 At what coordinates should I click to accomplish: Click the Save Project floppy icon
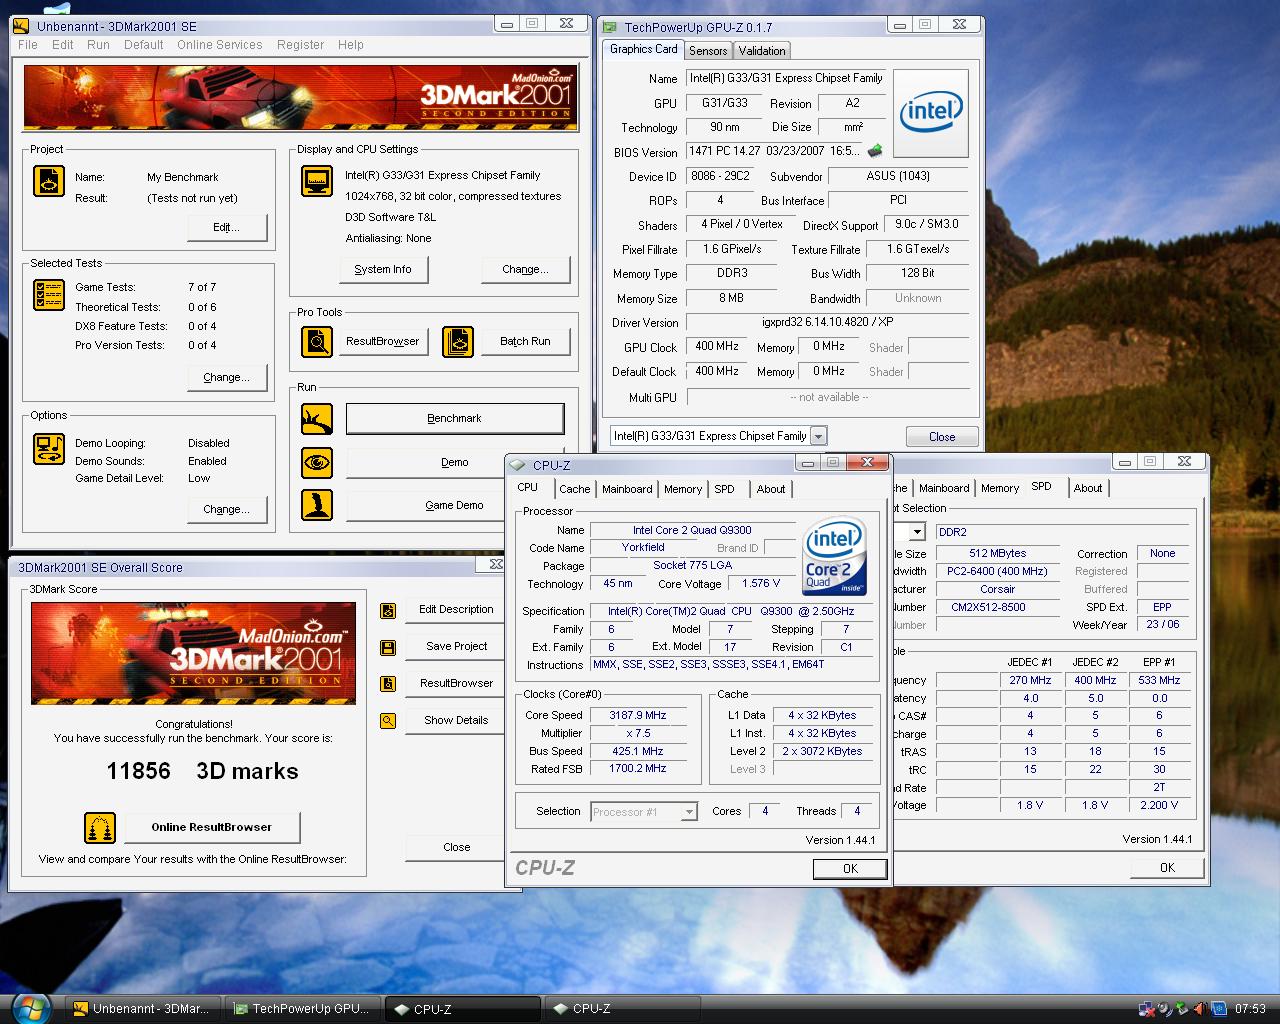(388, 647)
